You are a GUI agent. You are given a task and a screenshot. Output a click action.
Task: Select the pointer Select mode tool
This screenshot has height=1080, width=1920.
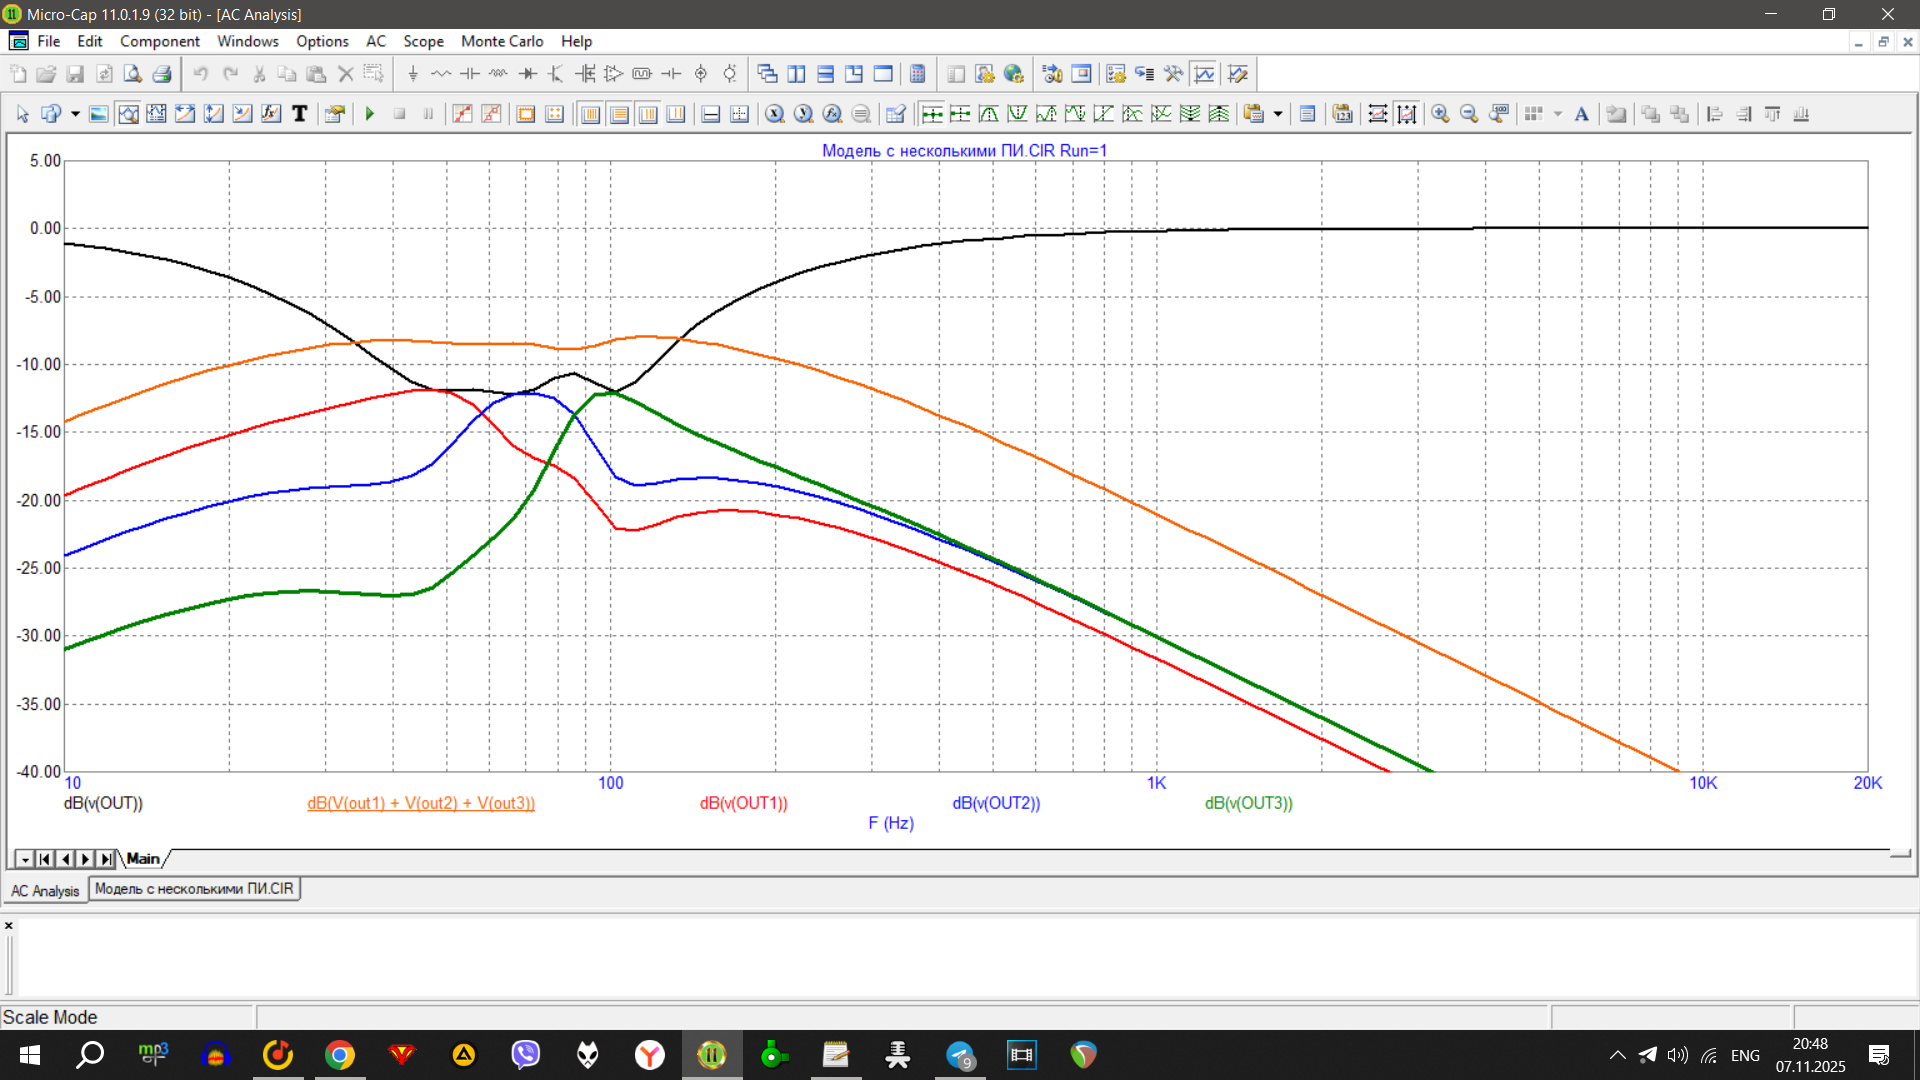point(22,114)
